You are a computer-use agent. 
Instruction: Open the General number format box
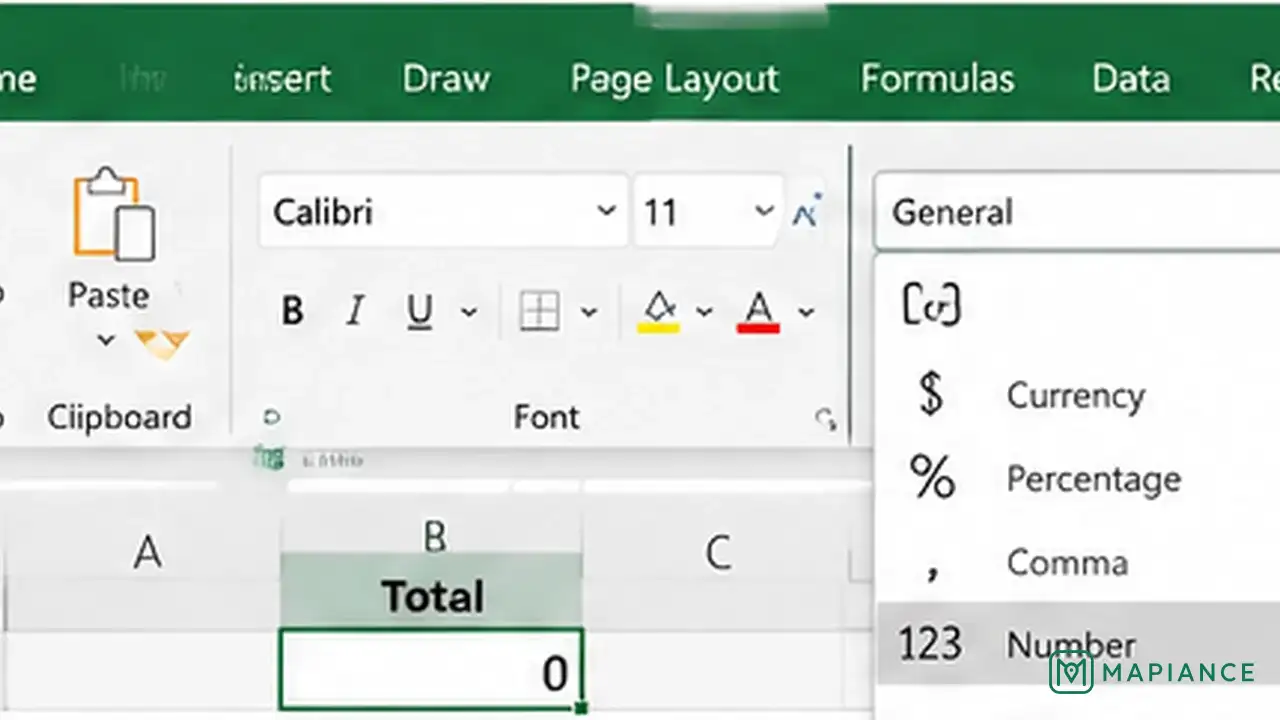1077,212
